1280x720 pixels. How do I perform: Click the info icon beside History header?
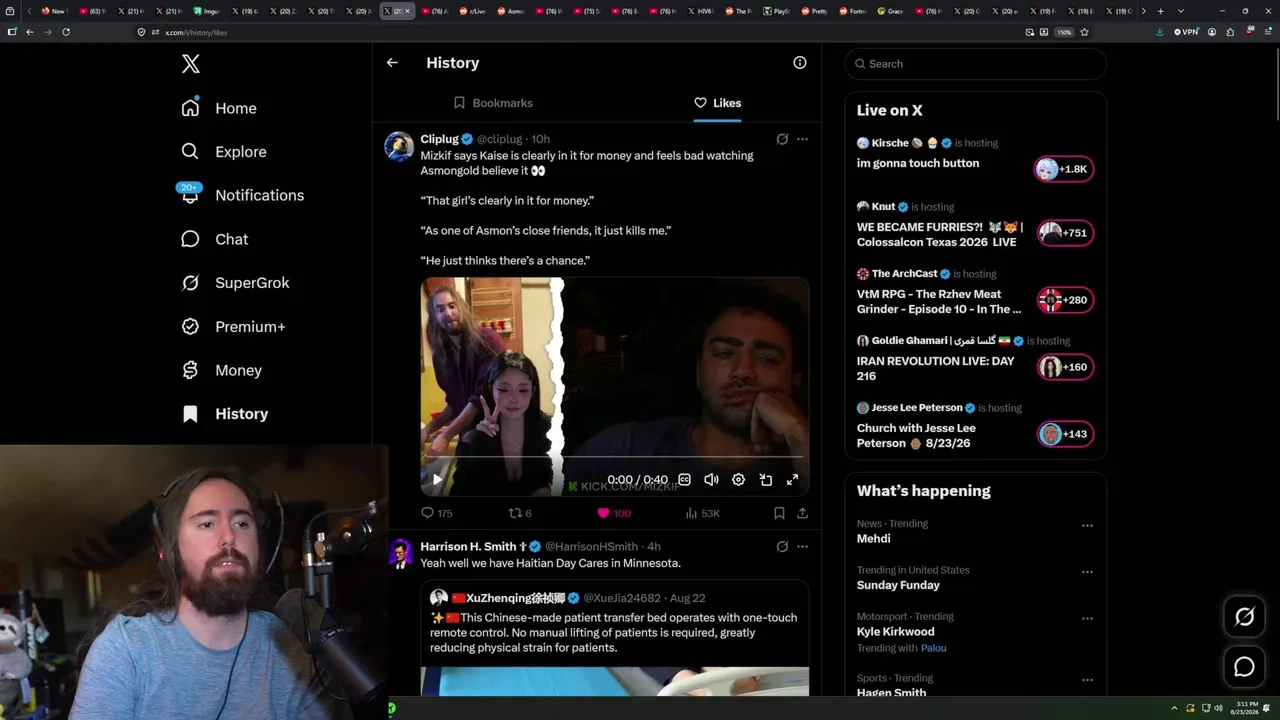(800, 62)
